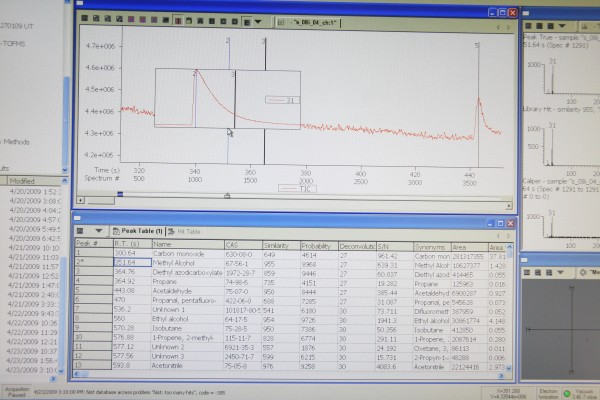Open the peak table toolbar dropdown arrow
Screen dimensions: 600x400
click(x=99, y=231)
